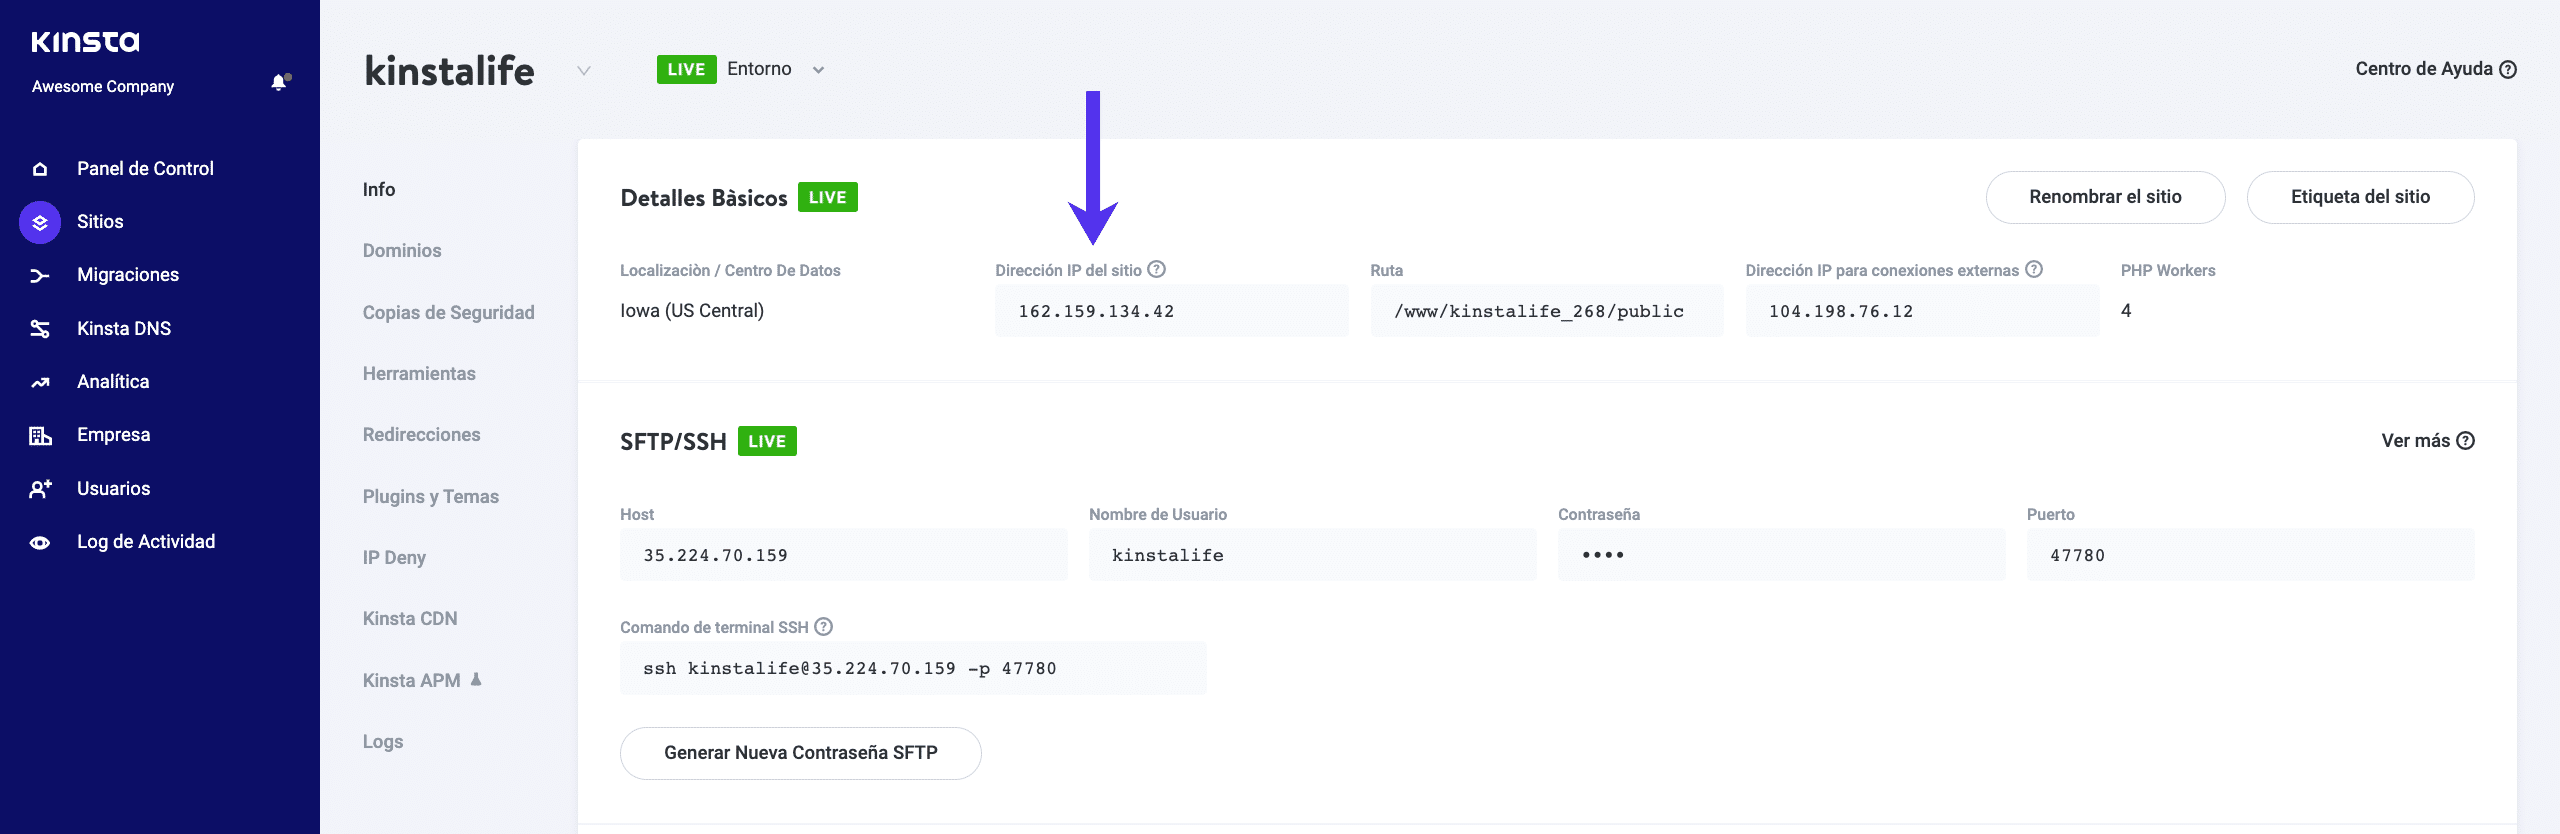Click SFTP Host field 35.224.70.159
This screenshot has height=834, width=2560.
coord(843,555)
